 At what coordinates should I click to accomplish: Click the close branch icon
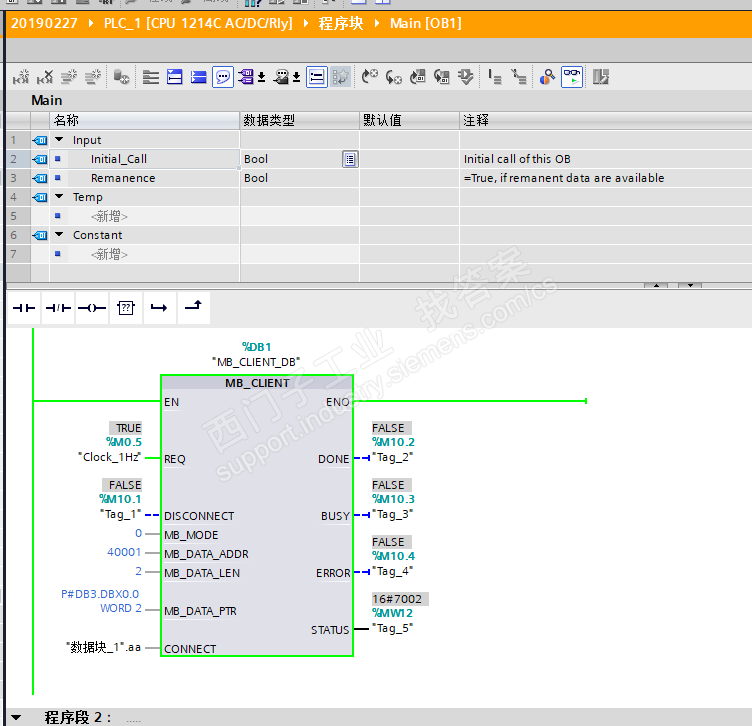click(x=193, y=308)
